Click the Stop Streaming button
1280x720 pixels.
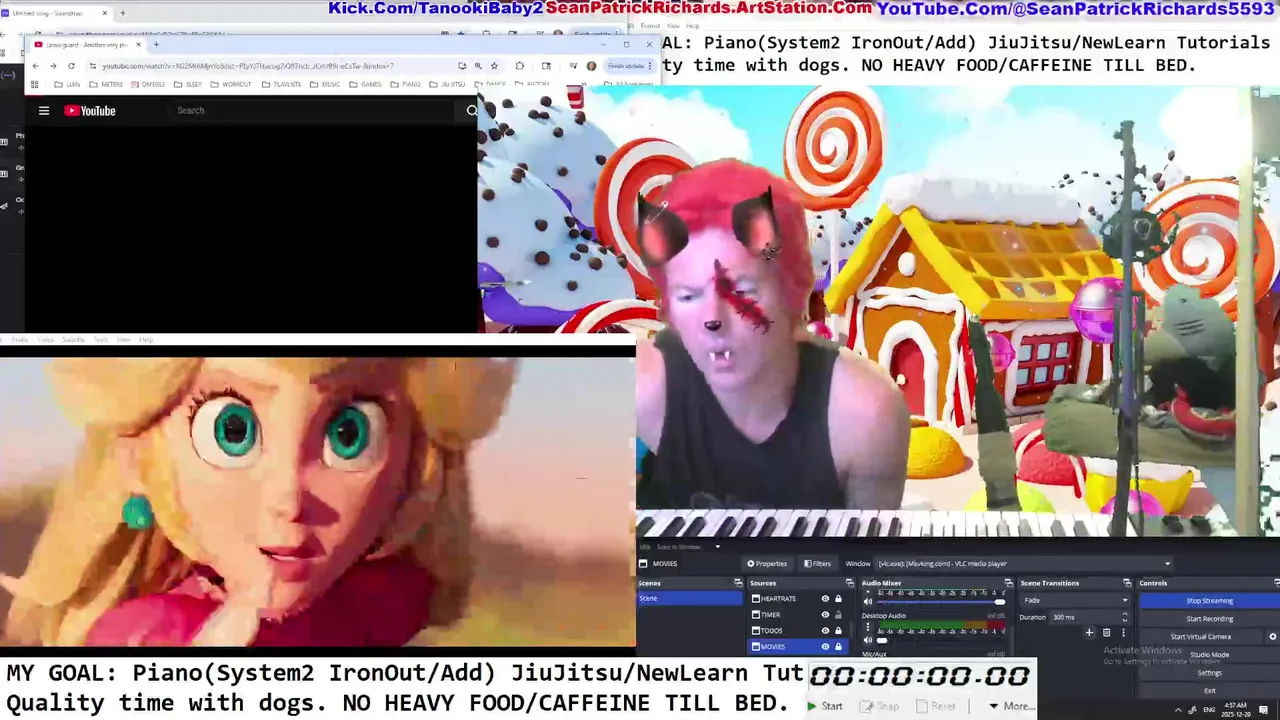[1209, 601]
